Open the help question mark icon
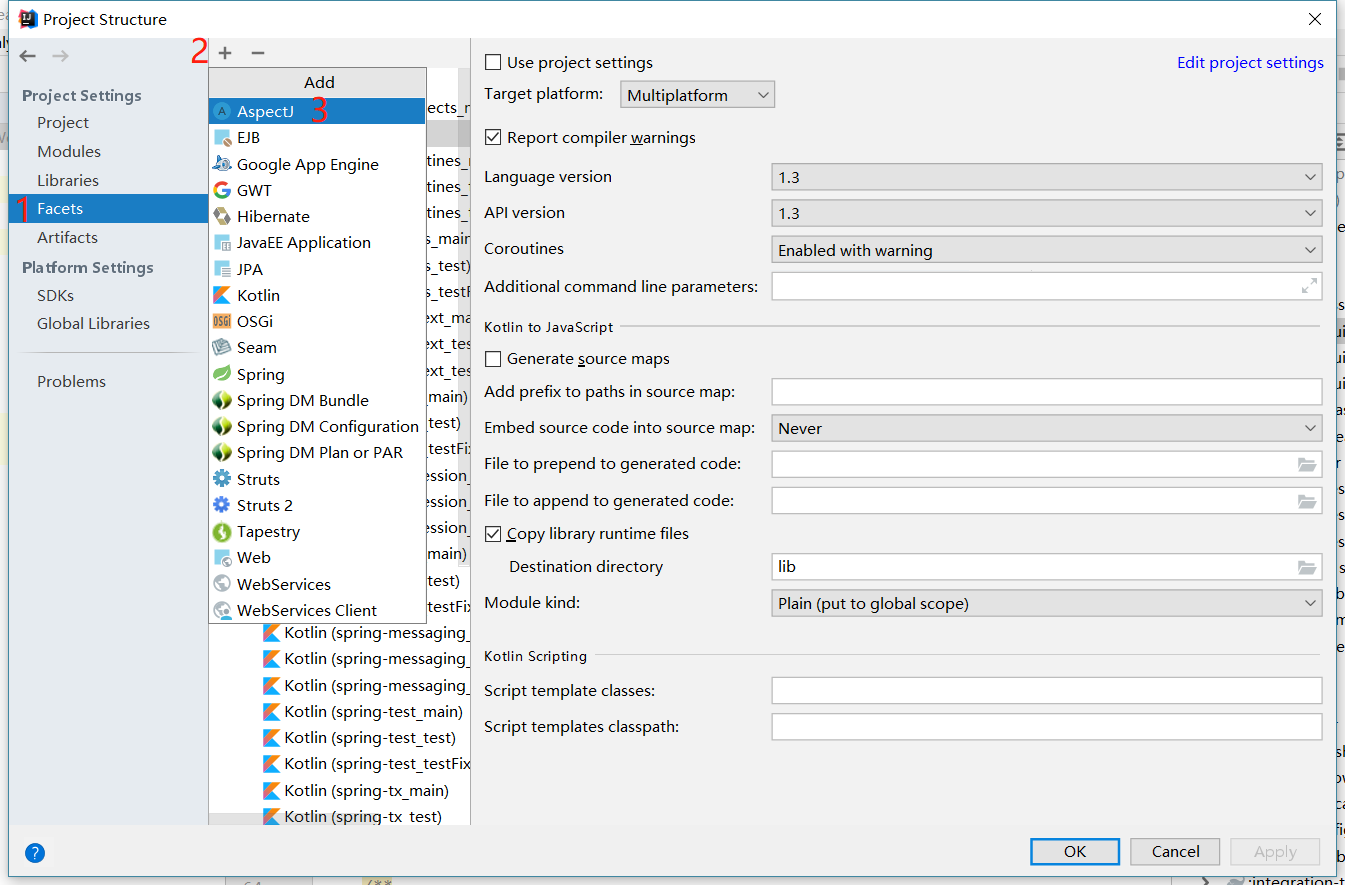Viewport: 1345px width, 885px height. pos(35,853)
